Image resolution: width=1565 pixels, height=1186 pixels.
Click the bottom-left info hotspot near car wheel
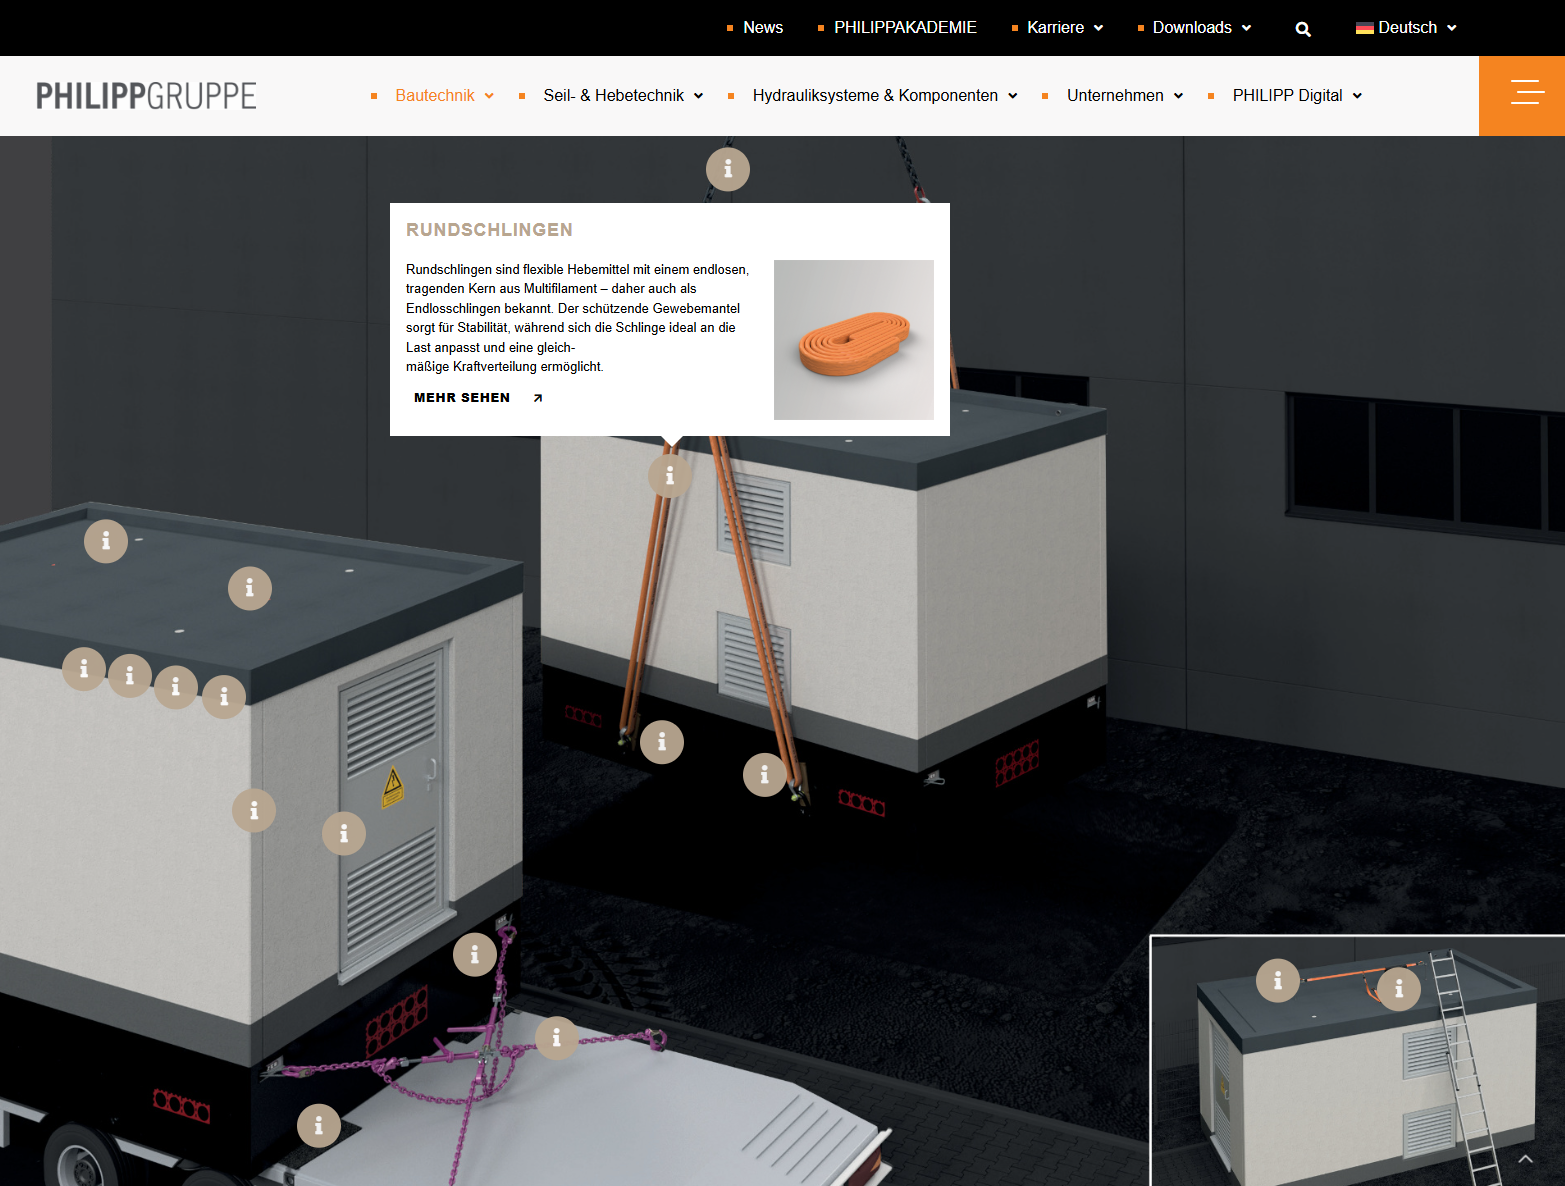pos(319,1126)
